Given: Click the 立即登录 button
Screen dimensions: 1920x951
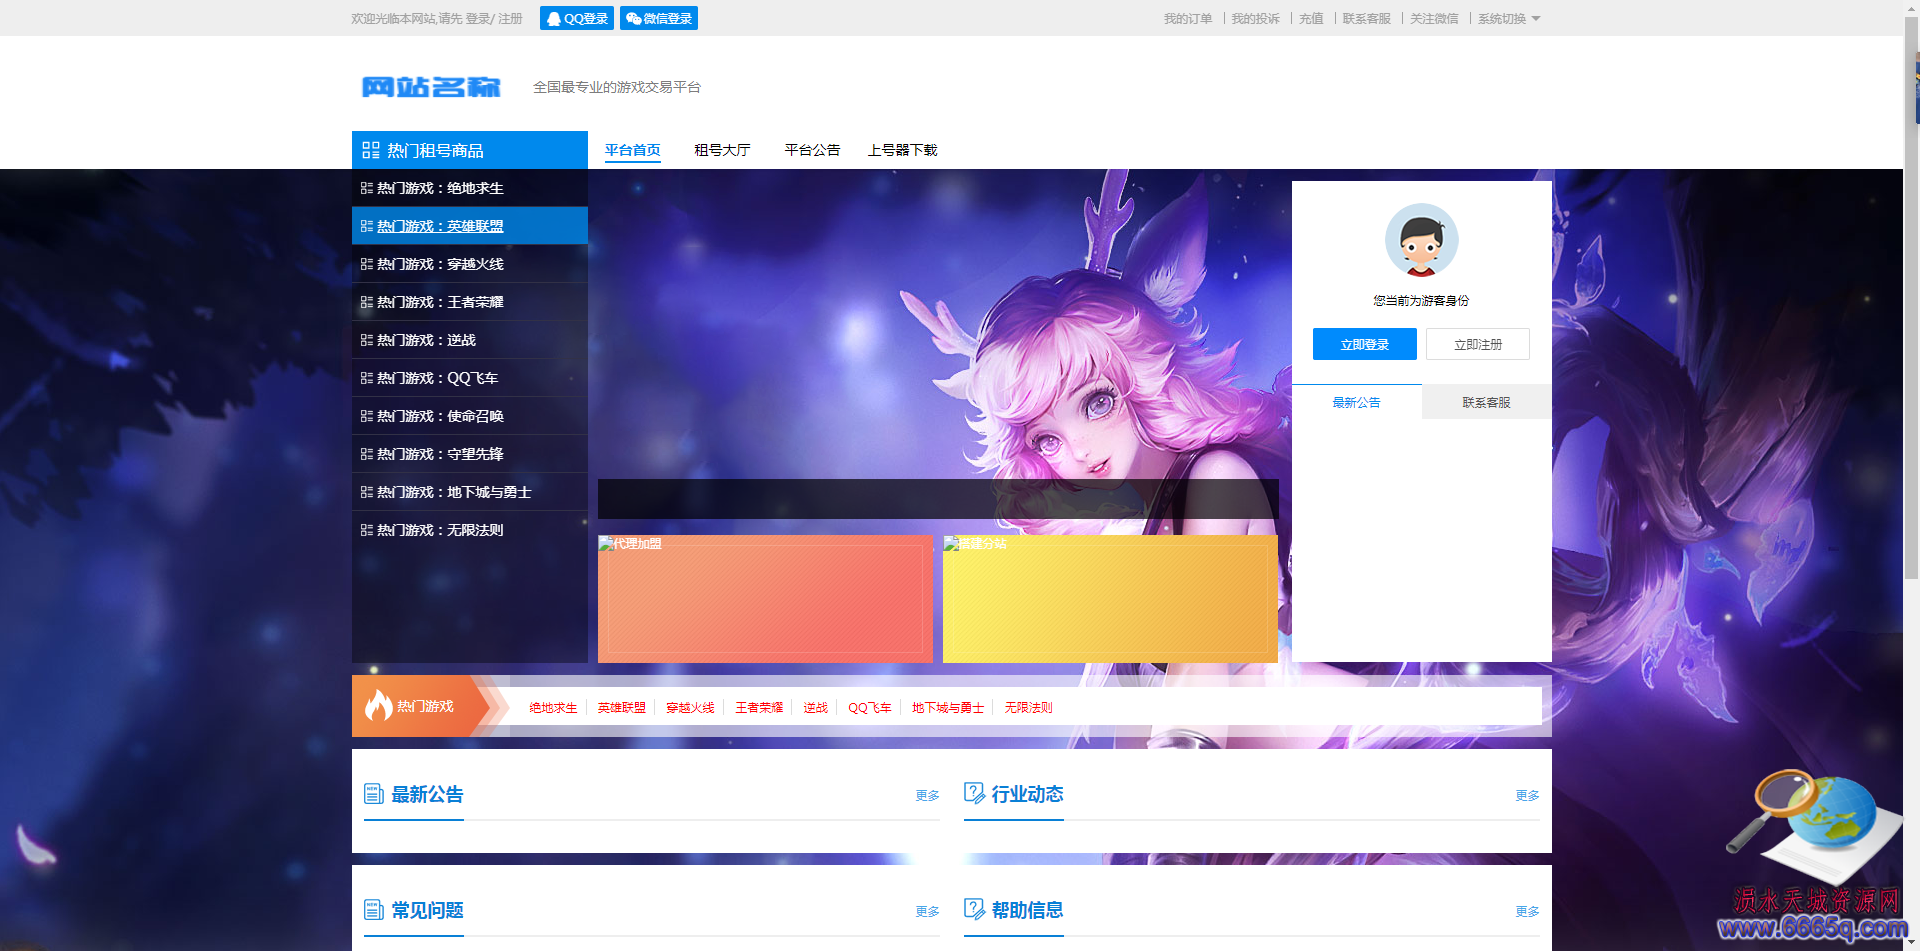Looking at the screenshot, I should coord(1365,344).
